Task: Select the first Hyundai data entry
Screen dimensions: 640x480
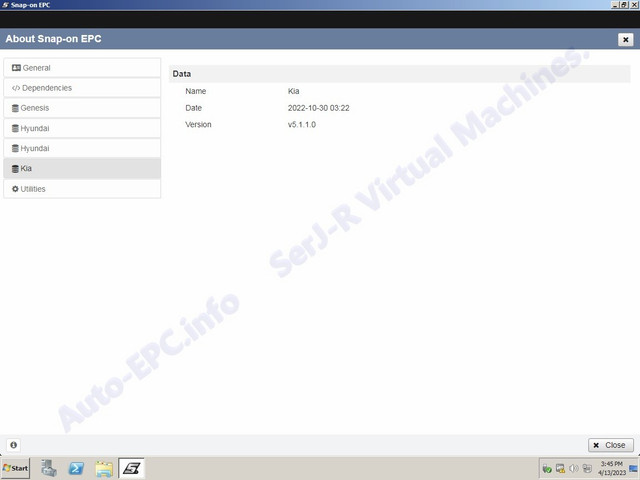Action: tap(82, 128)
